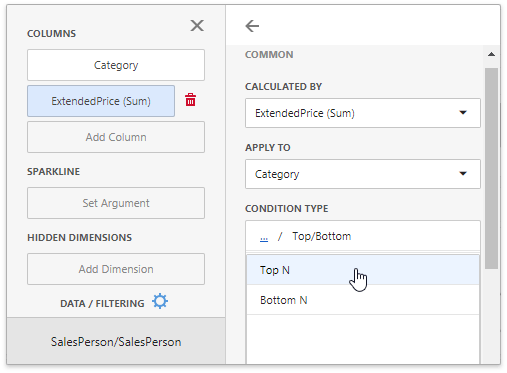Click the vertical scrollbar thumb
This screenshot has height=373, width=507.
(491, 168)
